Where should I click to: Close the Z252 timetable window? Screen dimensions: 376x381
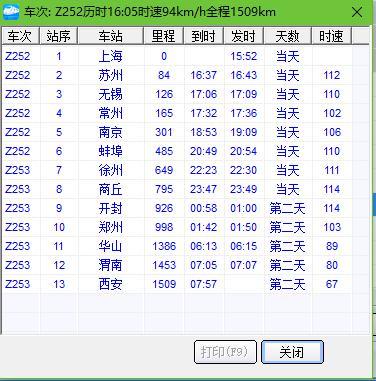[357, 13]
